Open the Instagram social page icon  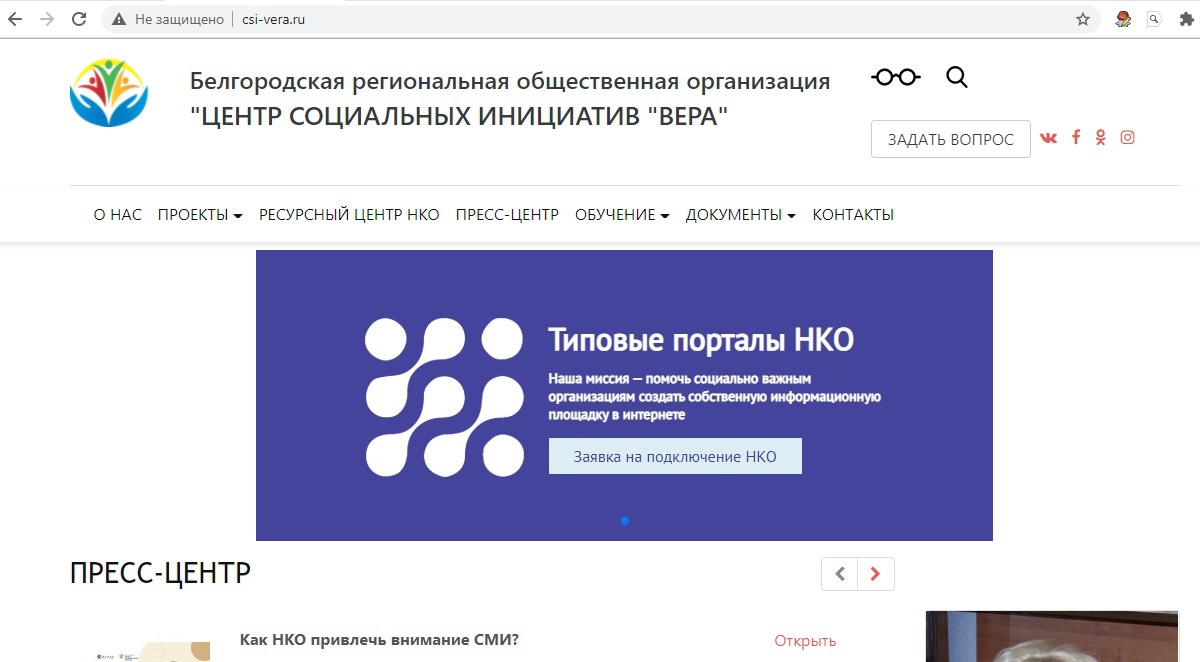click(1127, 138)
